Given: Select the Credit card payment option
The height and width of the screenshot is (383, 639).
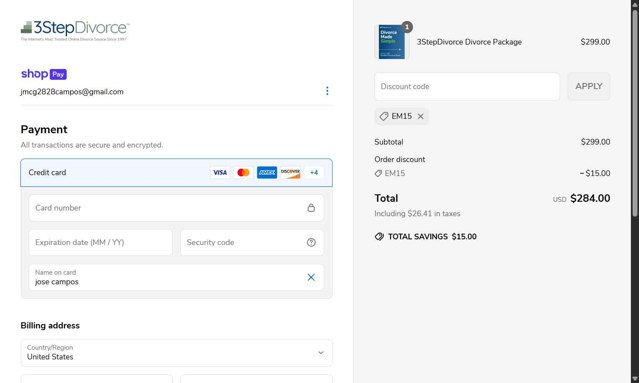Looking at the screenshot, I should click(x=176, y=172).
